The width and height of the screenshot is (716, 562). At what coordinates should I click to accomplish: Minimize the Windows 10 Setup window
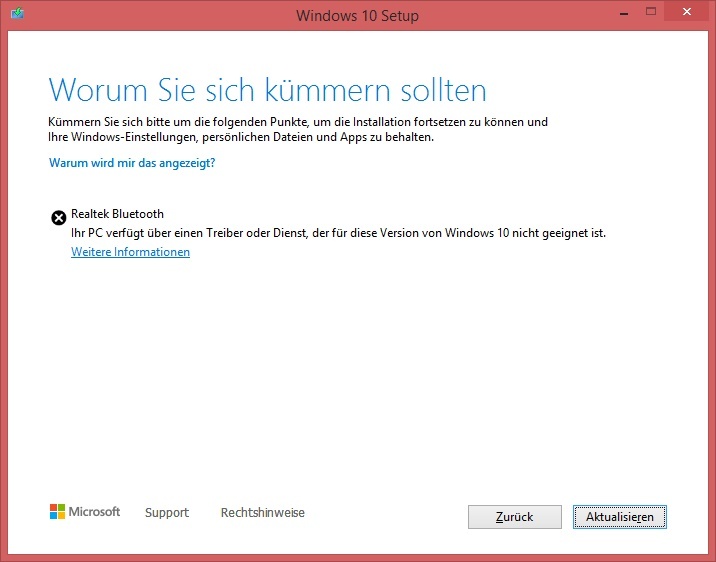click(624, 12)
